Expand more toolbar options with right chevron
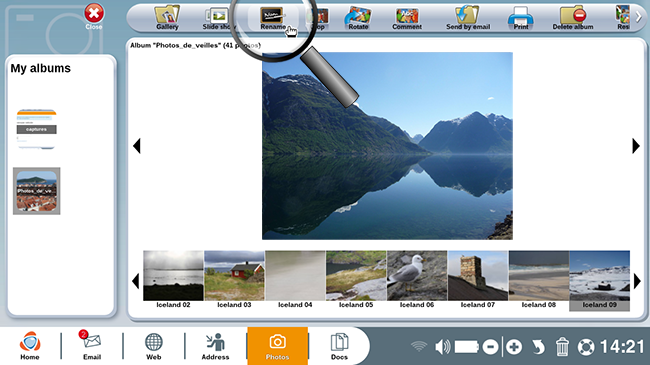Viewport: 650px width, 365px height. (x=639, y=17)
